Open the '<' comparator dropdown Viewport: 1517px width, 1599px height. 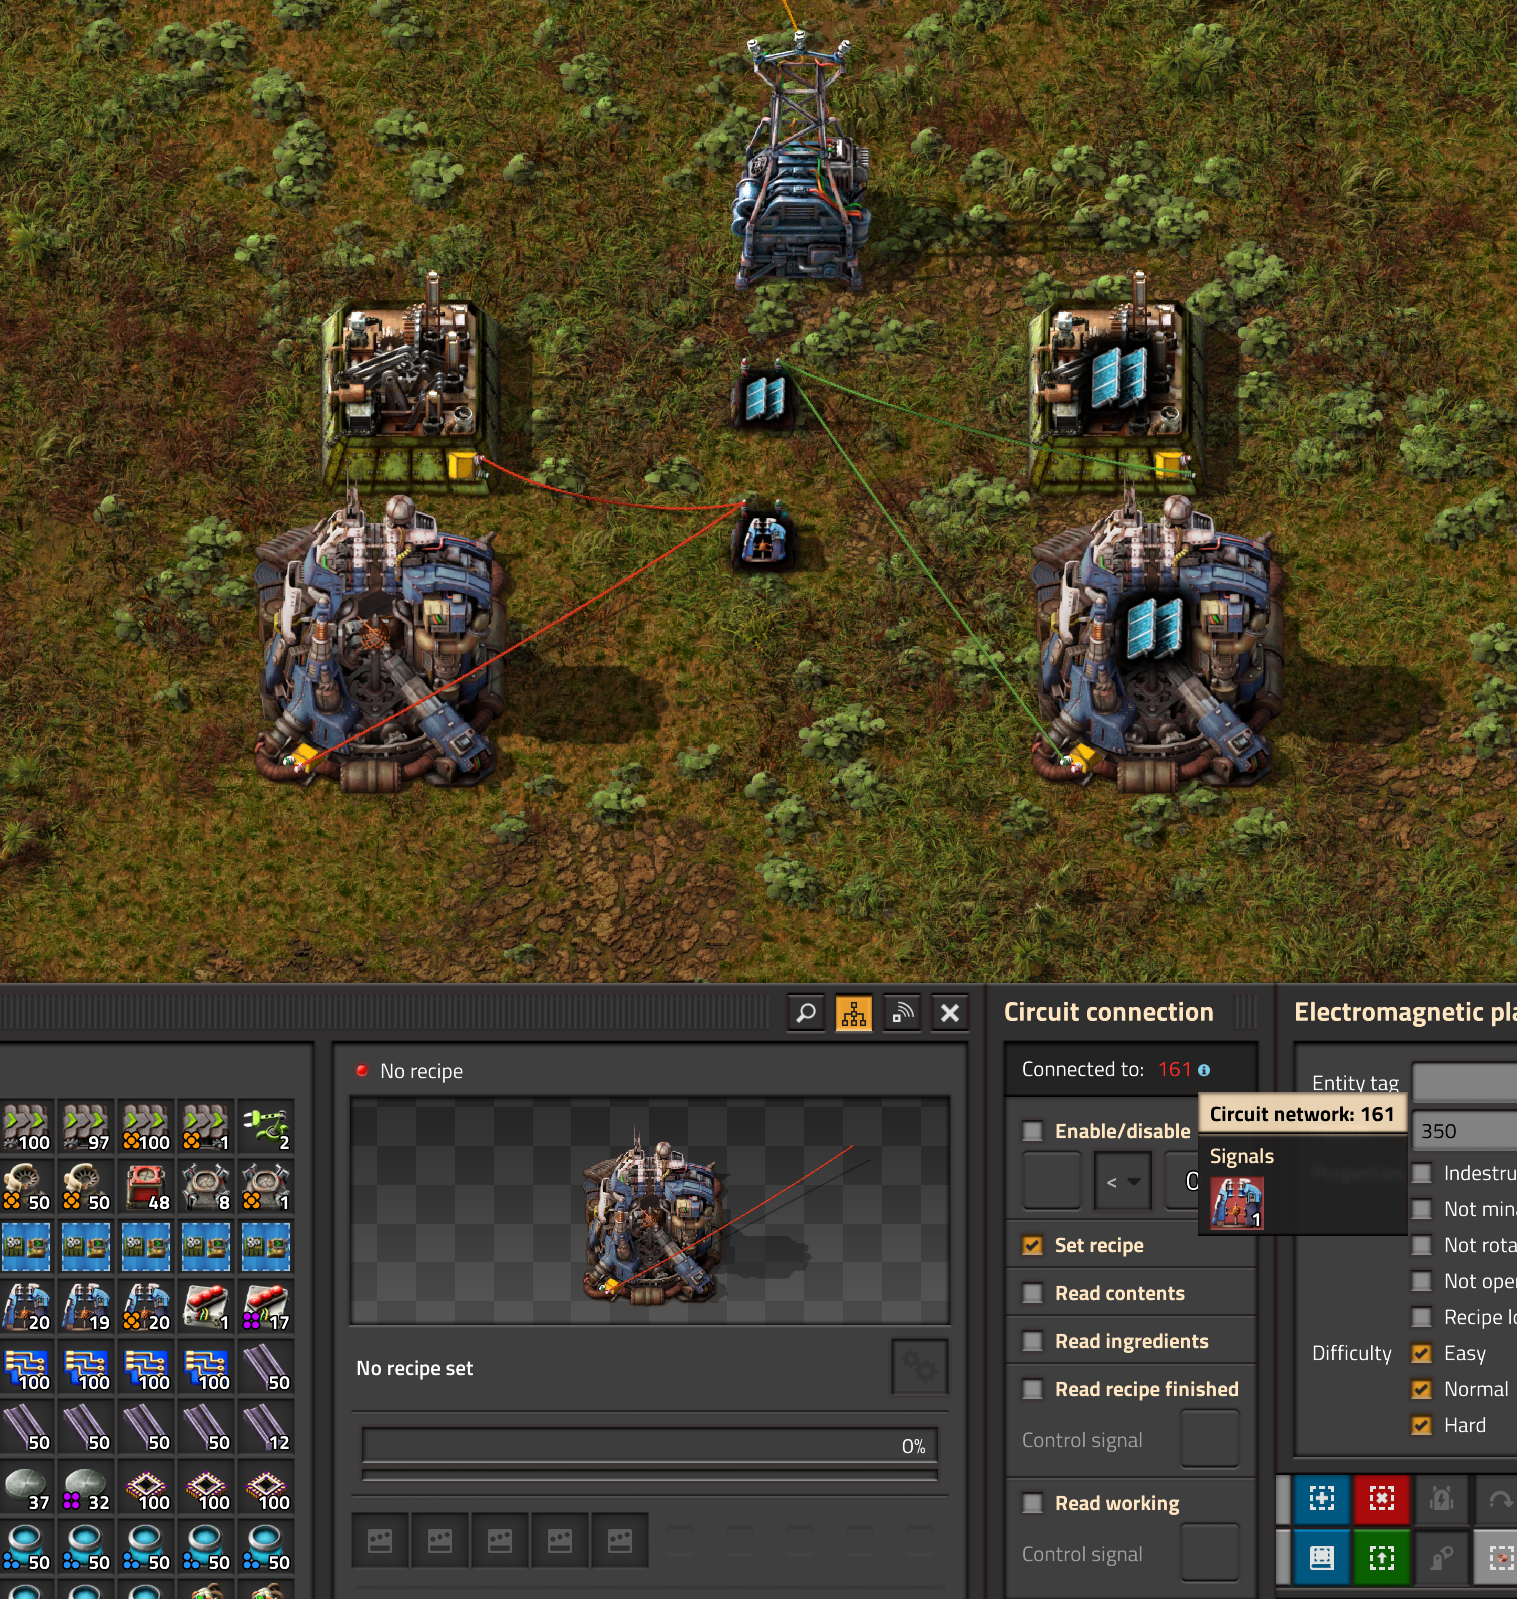tap(1123, 1181)
